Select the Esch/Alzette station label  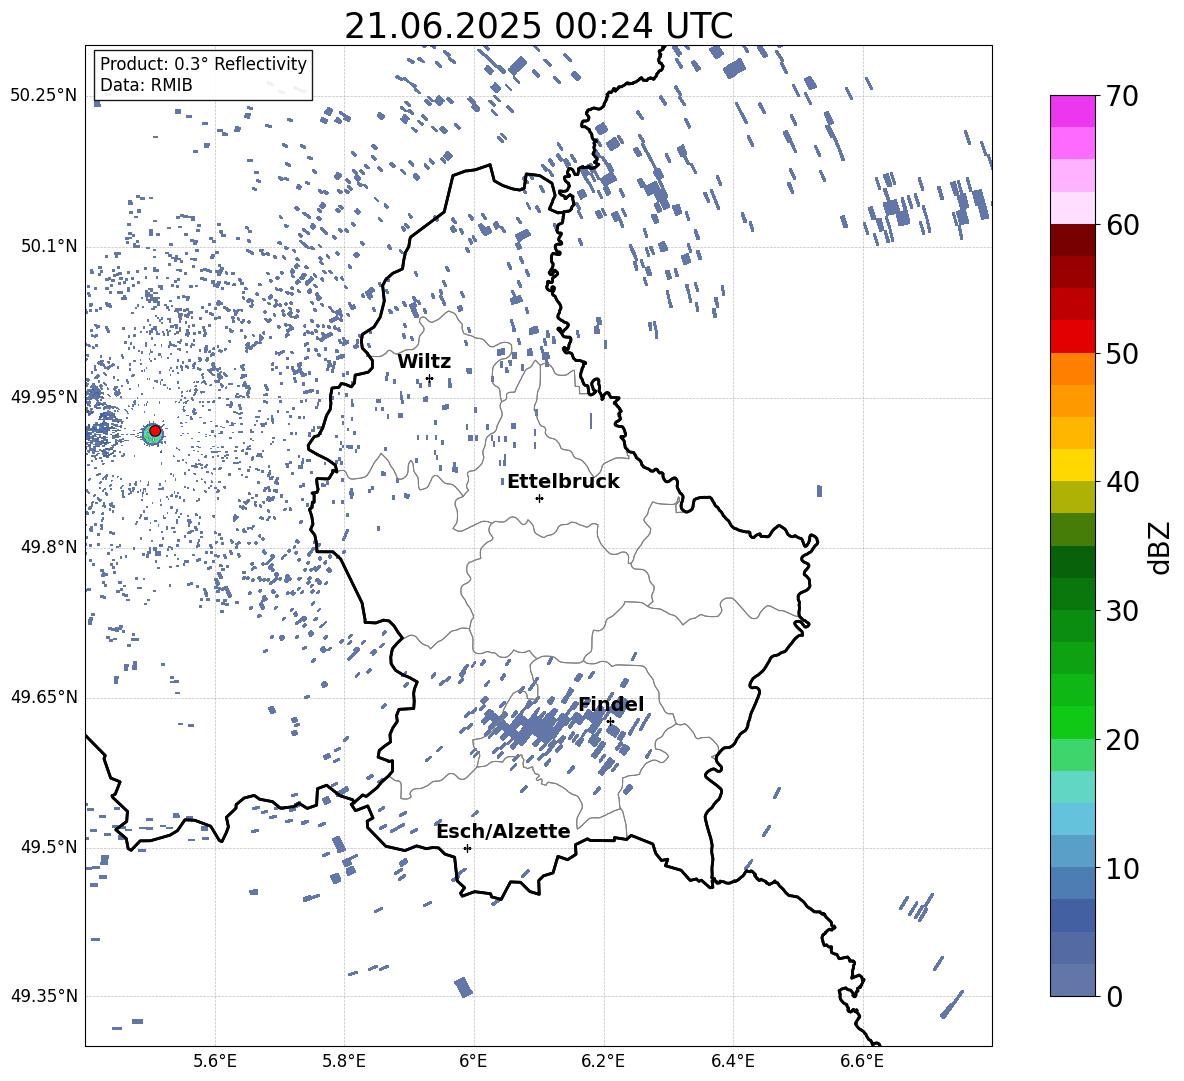(503, 831)
